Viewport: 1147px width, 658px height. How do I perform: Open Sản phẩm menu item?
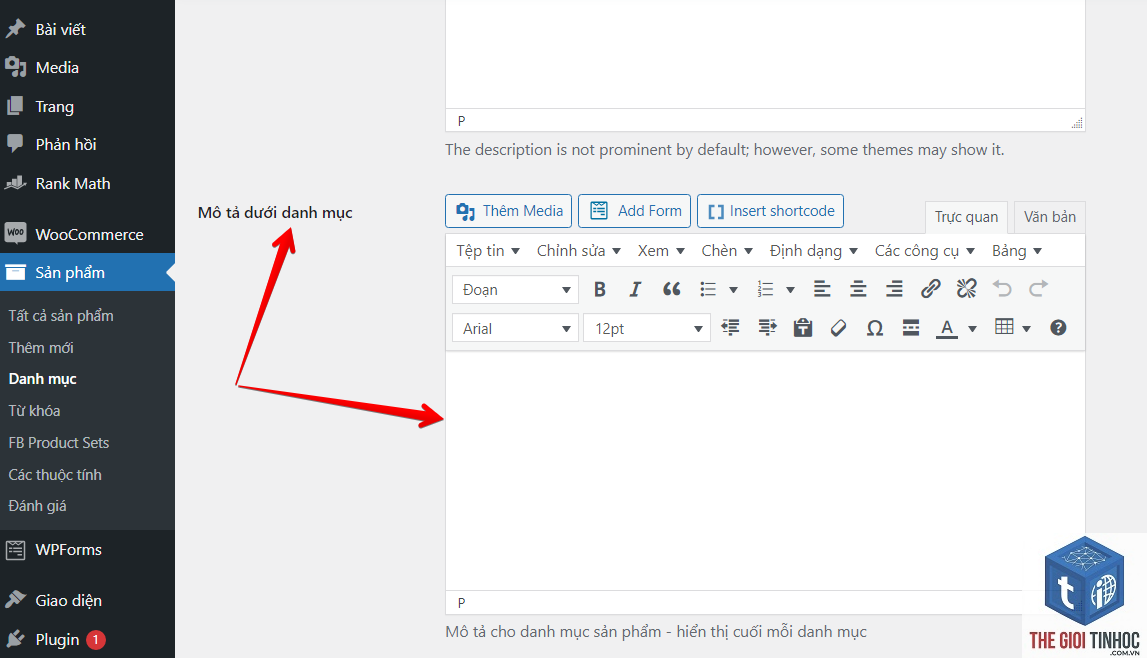click(87, 272)
